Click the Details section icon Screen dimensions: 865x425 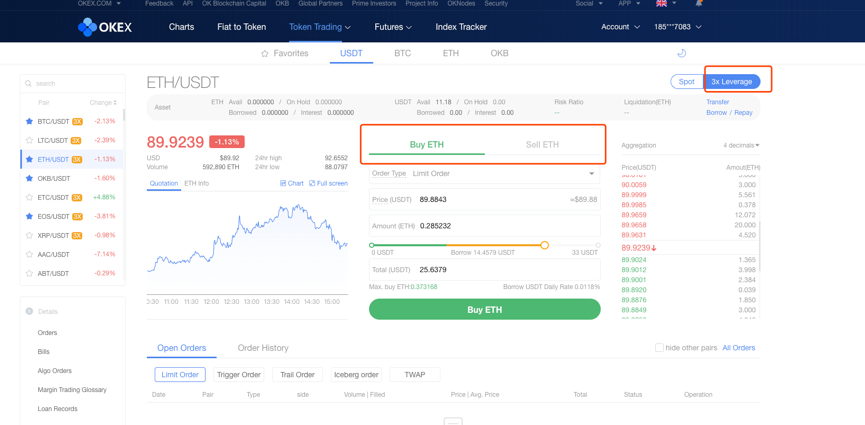29,311
